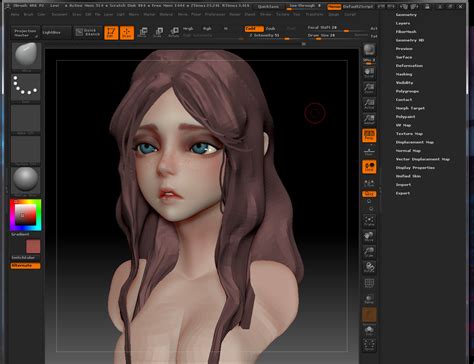Click the Scroll document icon
474x364 pixels.
369,73
